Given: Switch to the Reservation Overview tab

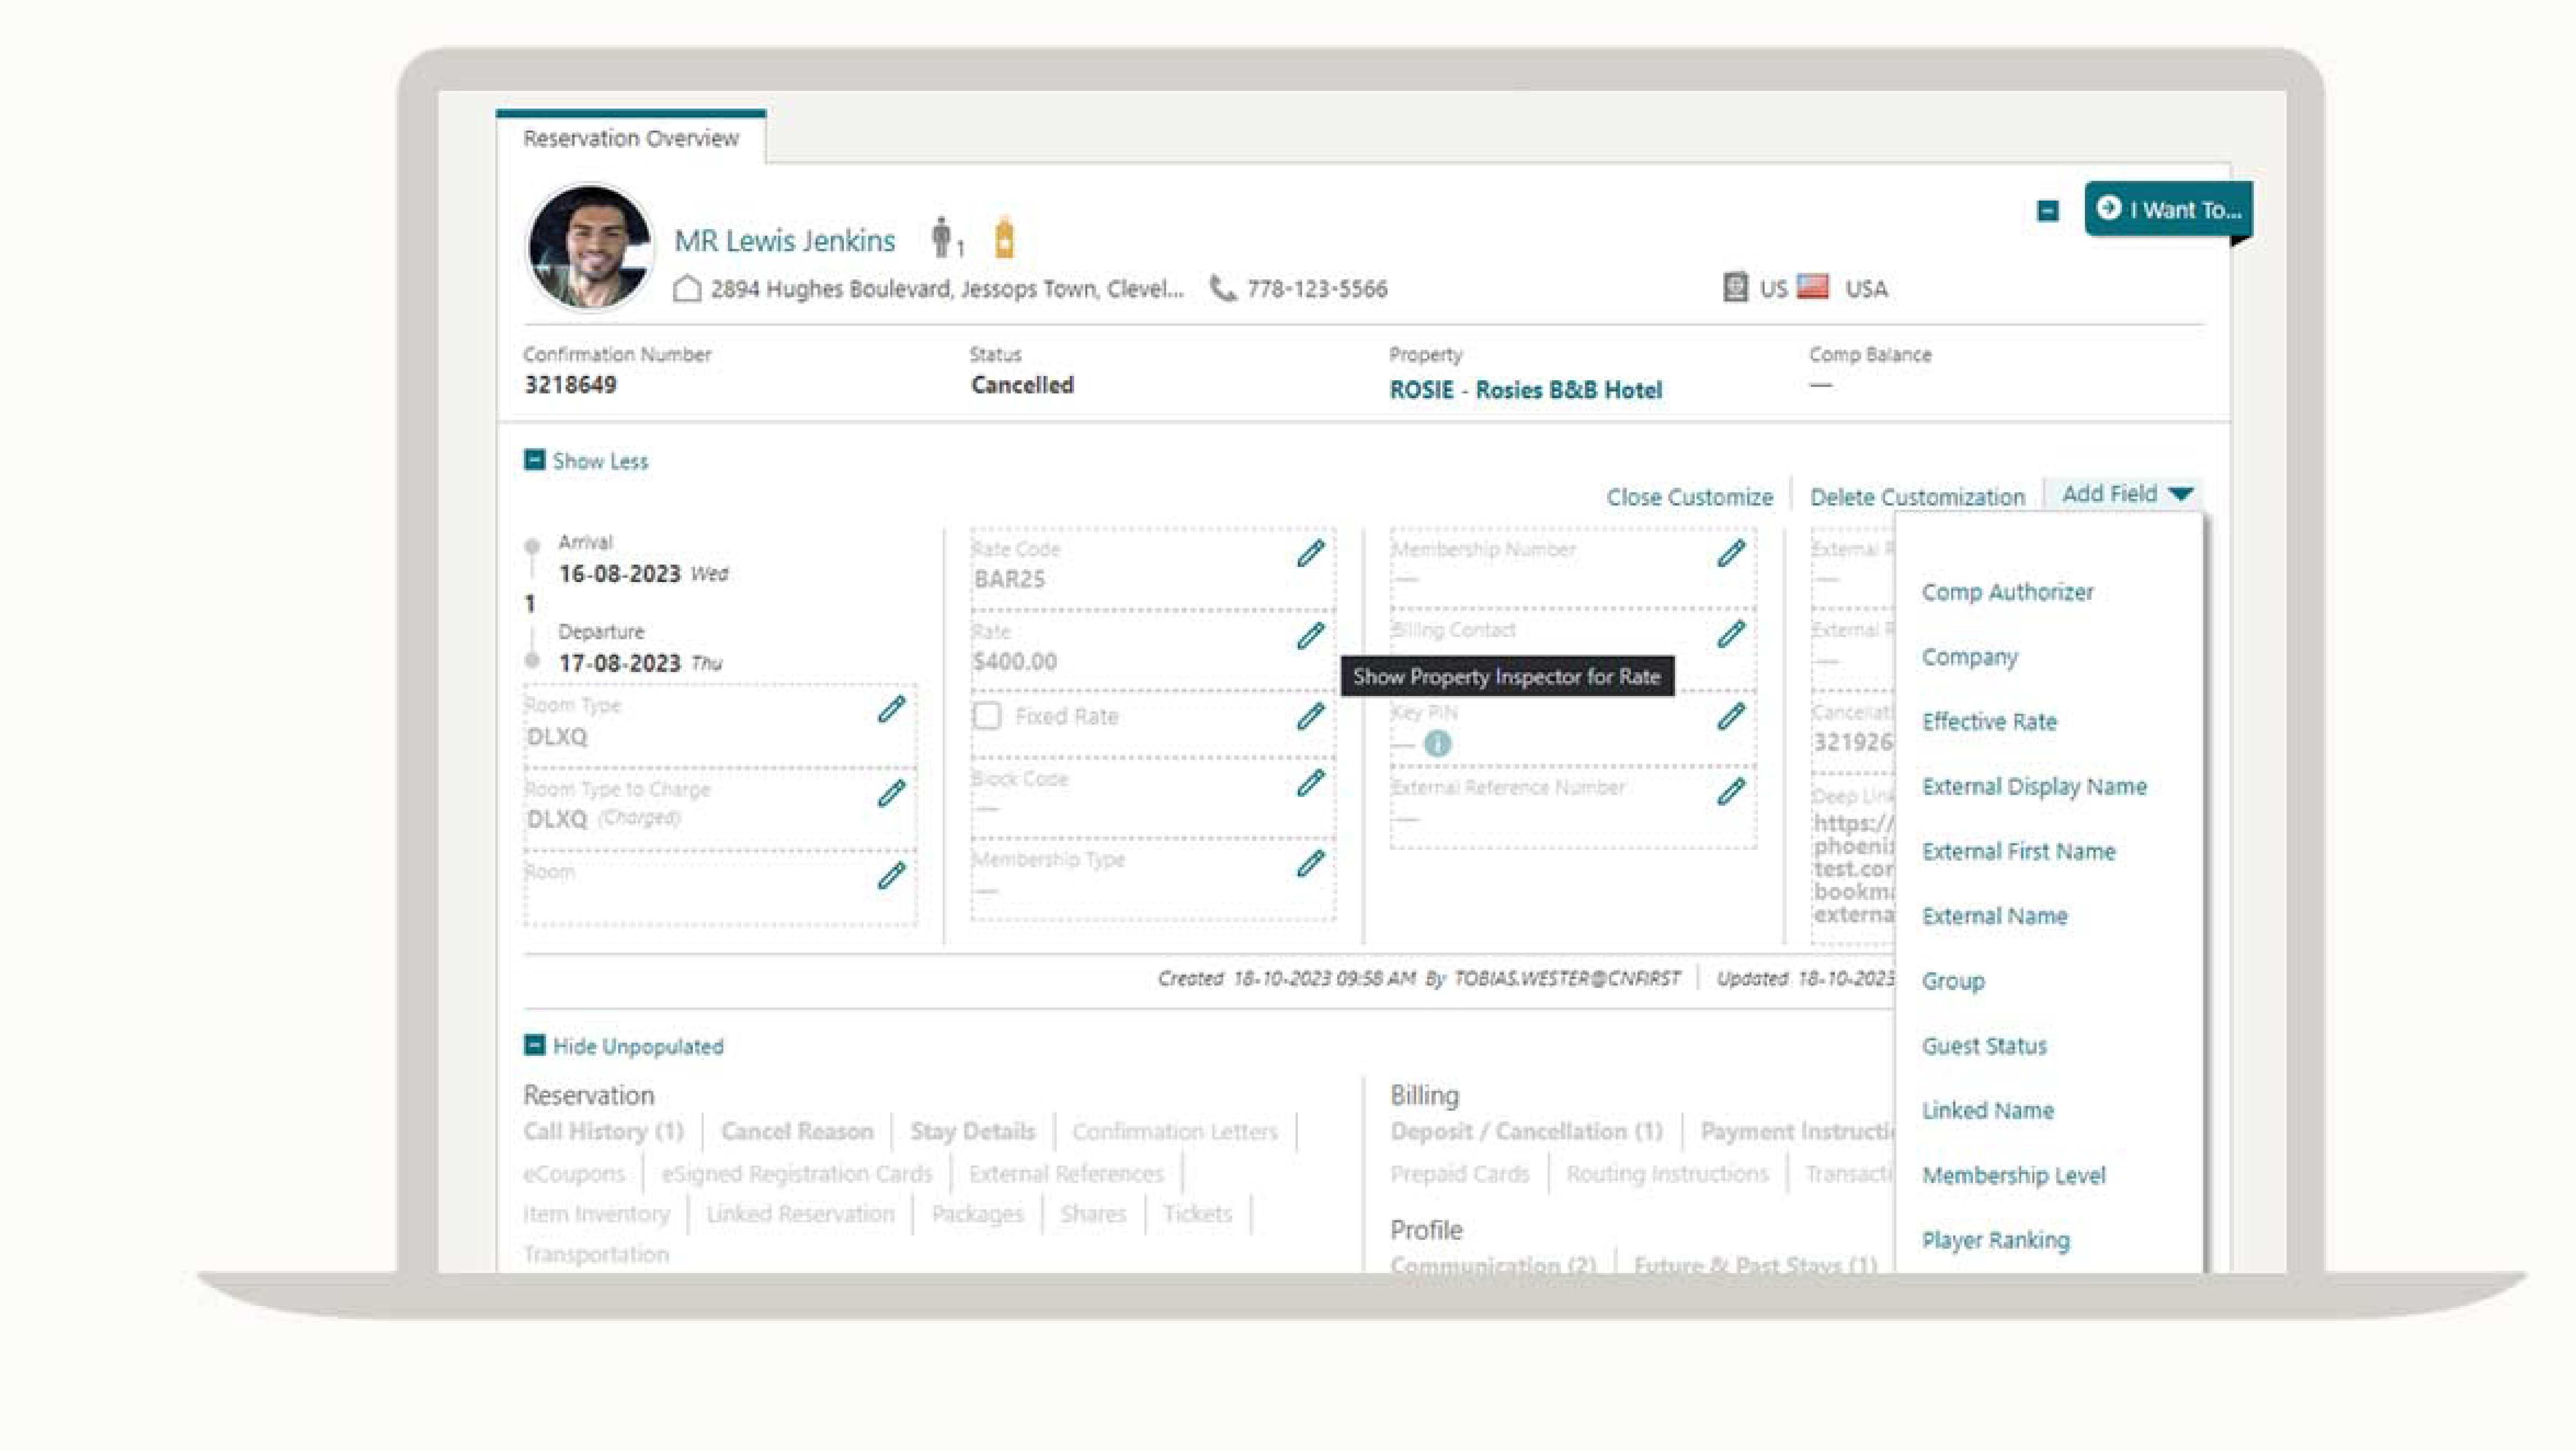Looking at the screenshot, I should [631, 138].
